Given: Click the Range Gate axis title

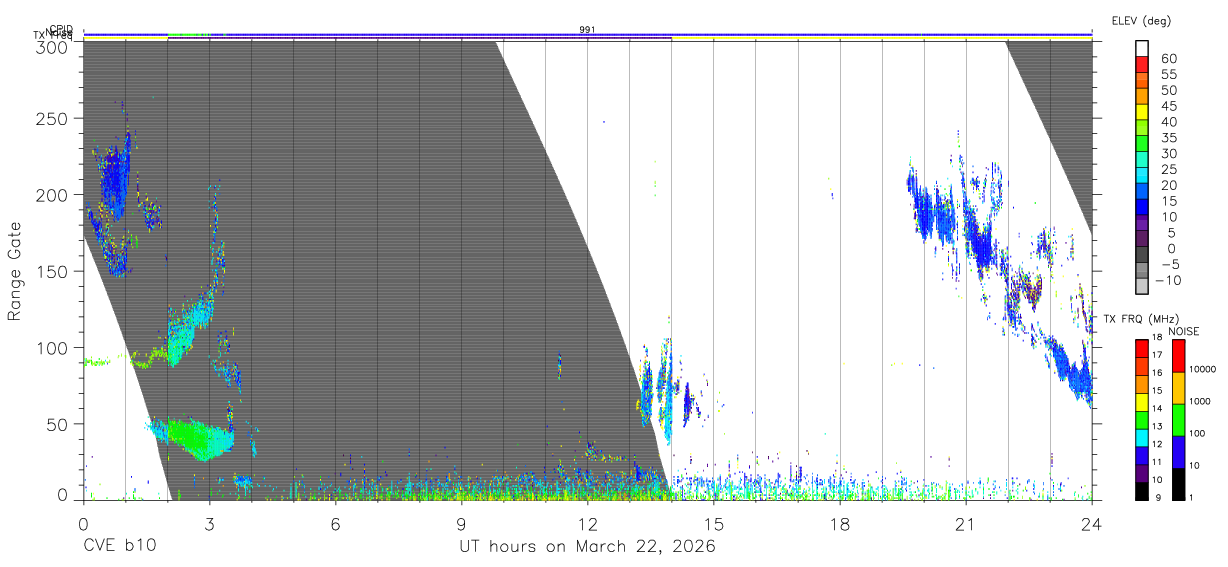Looking at the screenshot, I should pos(16,271).
